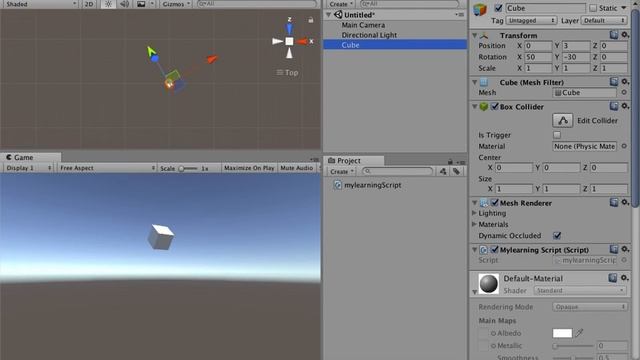Click the Albedo white color swatch
The width and height of the screenshot is (640, 360).
(x=562, y=333)
